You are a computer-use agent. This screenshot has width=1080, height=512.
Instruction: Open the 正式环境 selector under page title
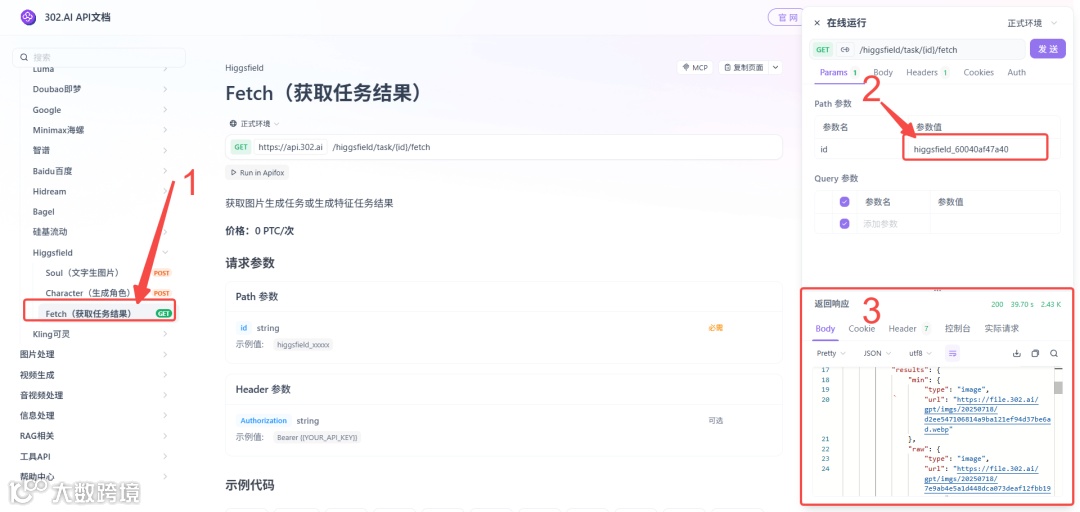click(254, 123)
